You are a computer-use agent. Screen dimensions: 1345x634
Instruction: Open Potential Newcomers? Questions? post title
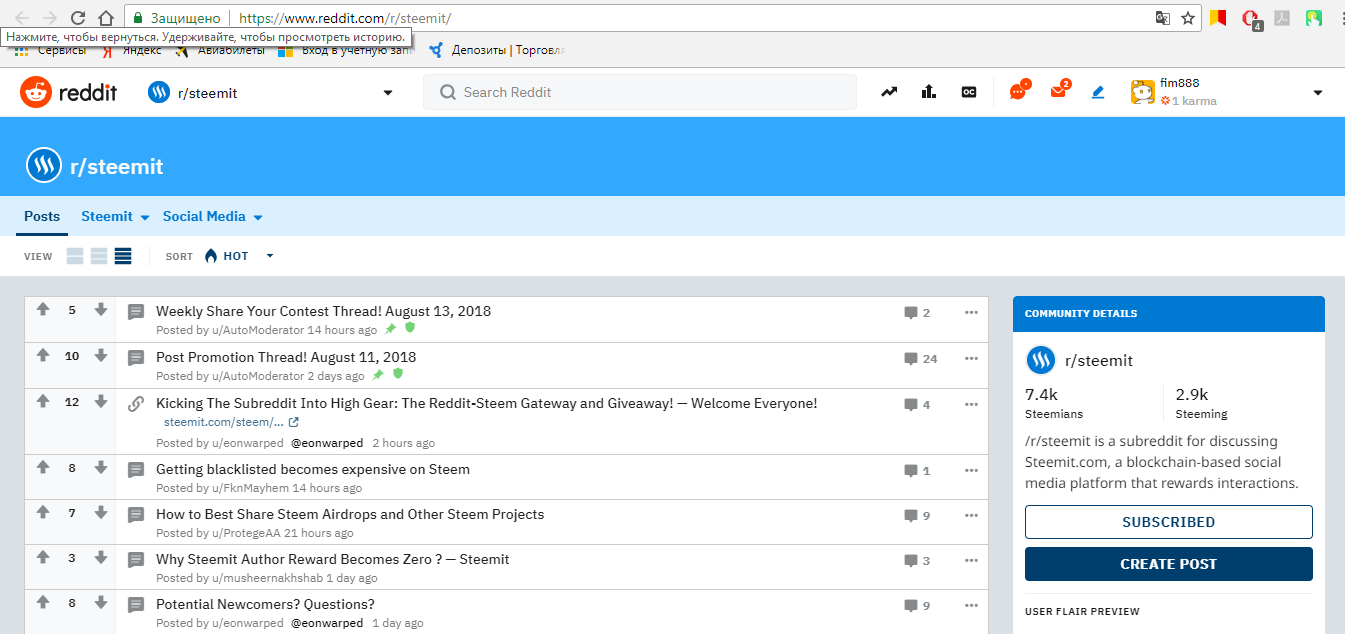265,604
